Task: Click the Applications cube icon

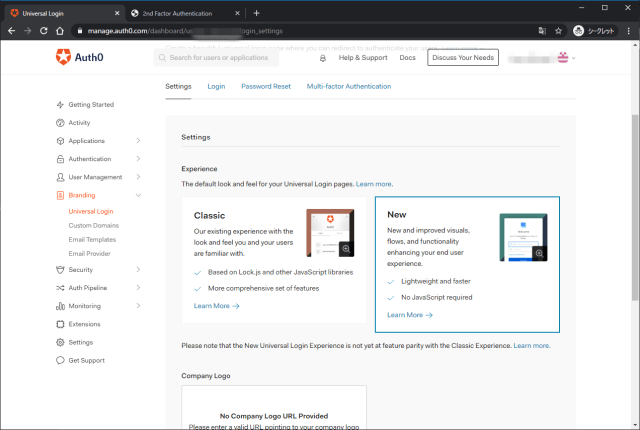Action: click(60, 141)
